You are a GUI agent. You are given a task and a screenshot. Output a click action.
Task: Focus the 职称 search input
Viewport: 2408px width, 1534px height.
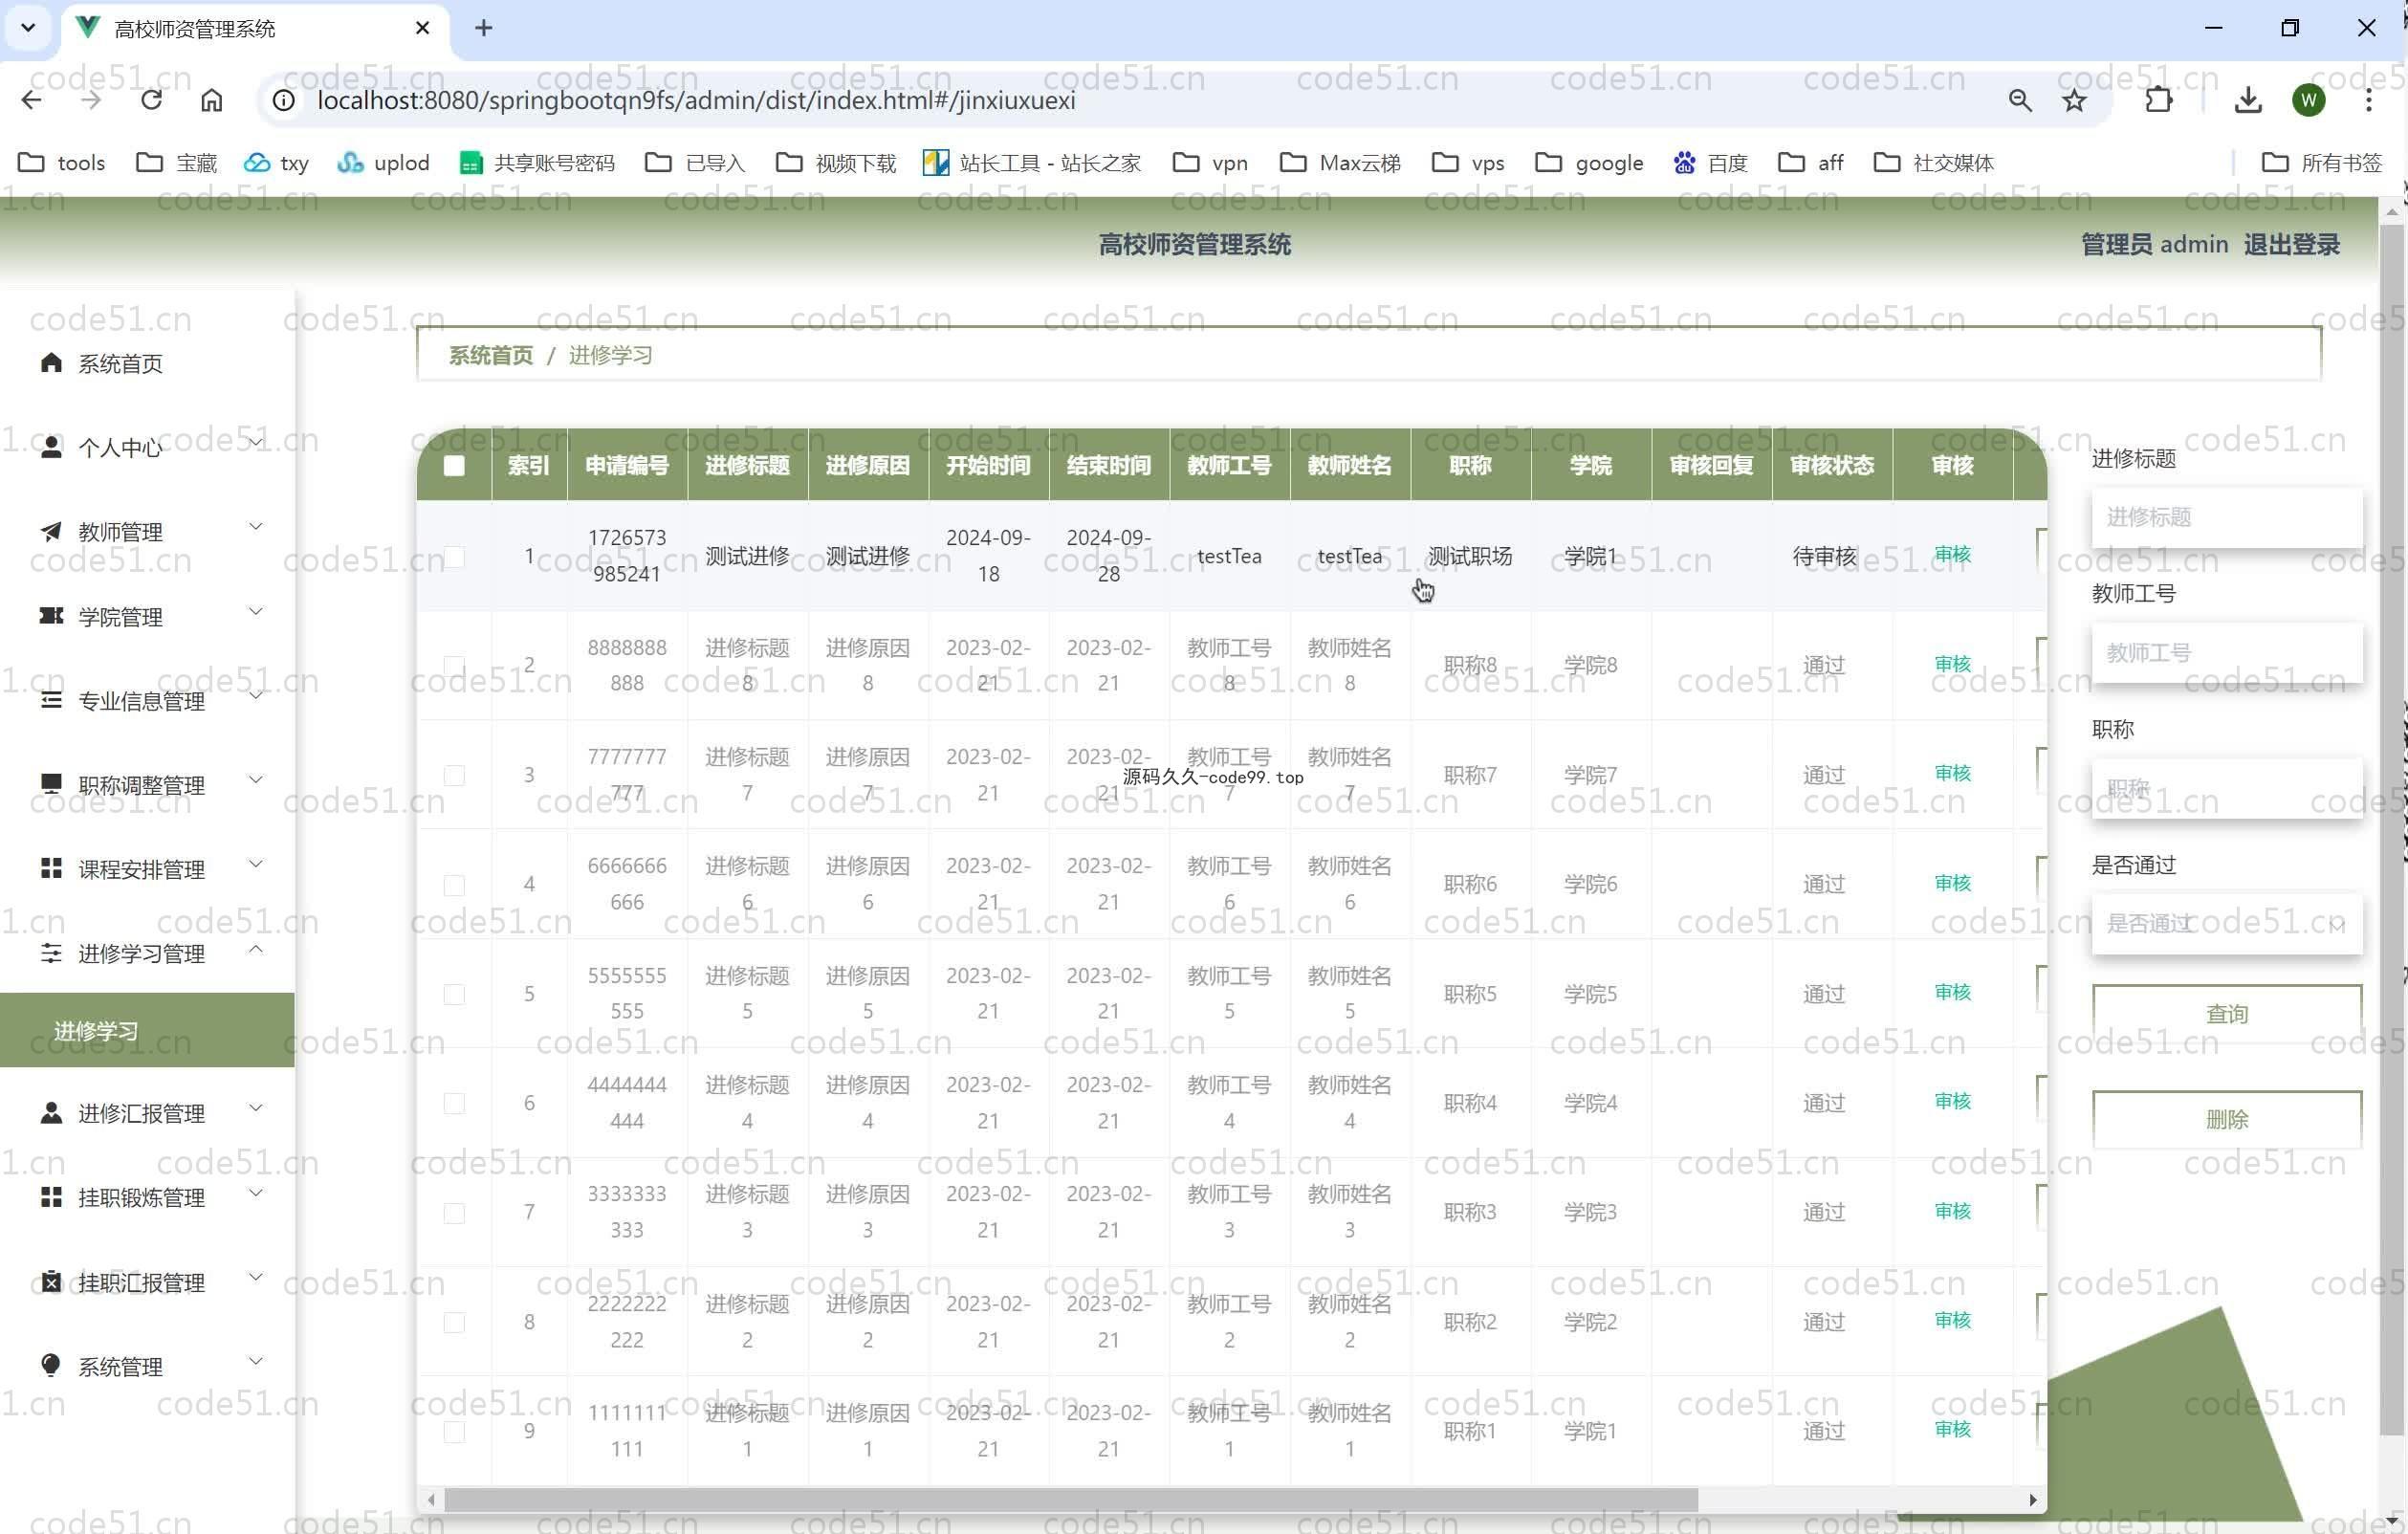[2227, 788]
